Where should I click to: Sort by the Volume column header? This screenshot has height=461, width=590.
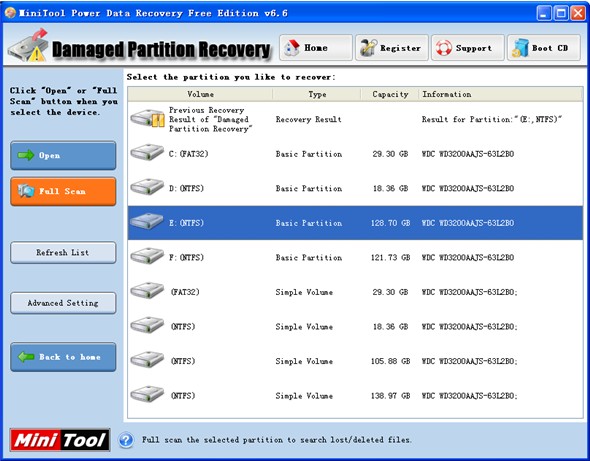tap(200, 94)
